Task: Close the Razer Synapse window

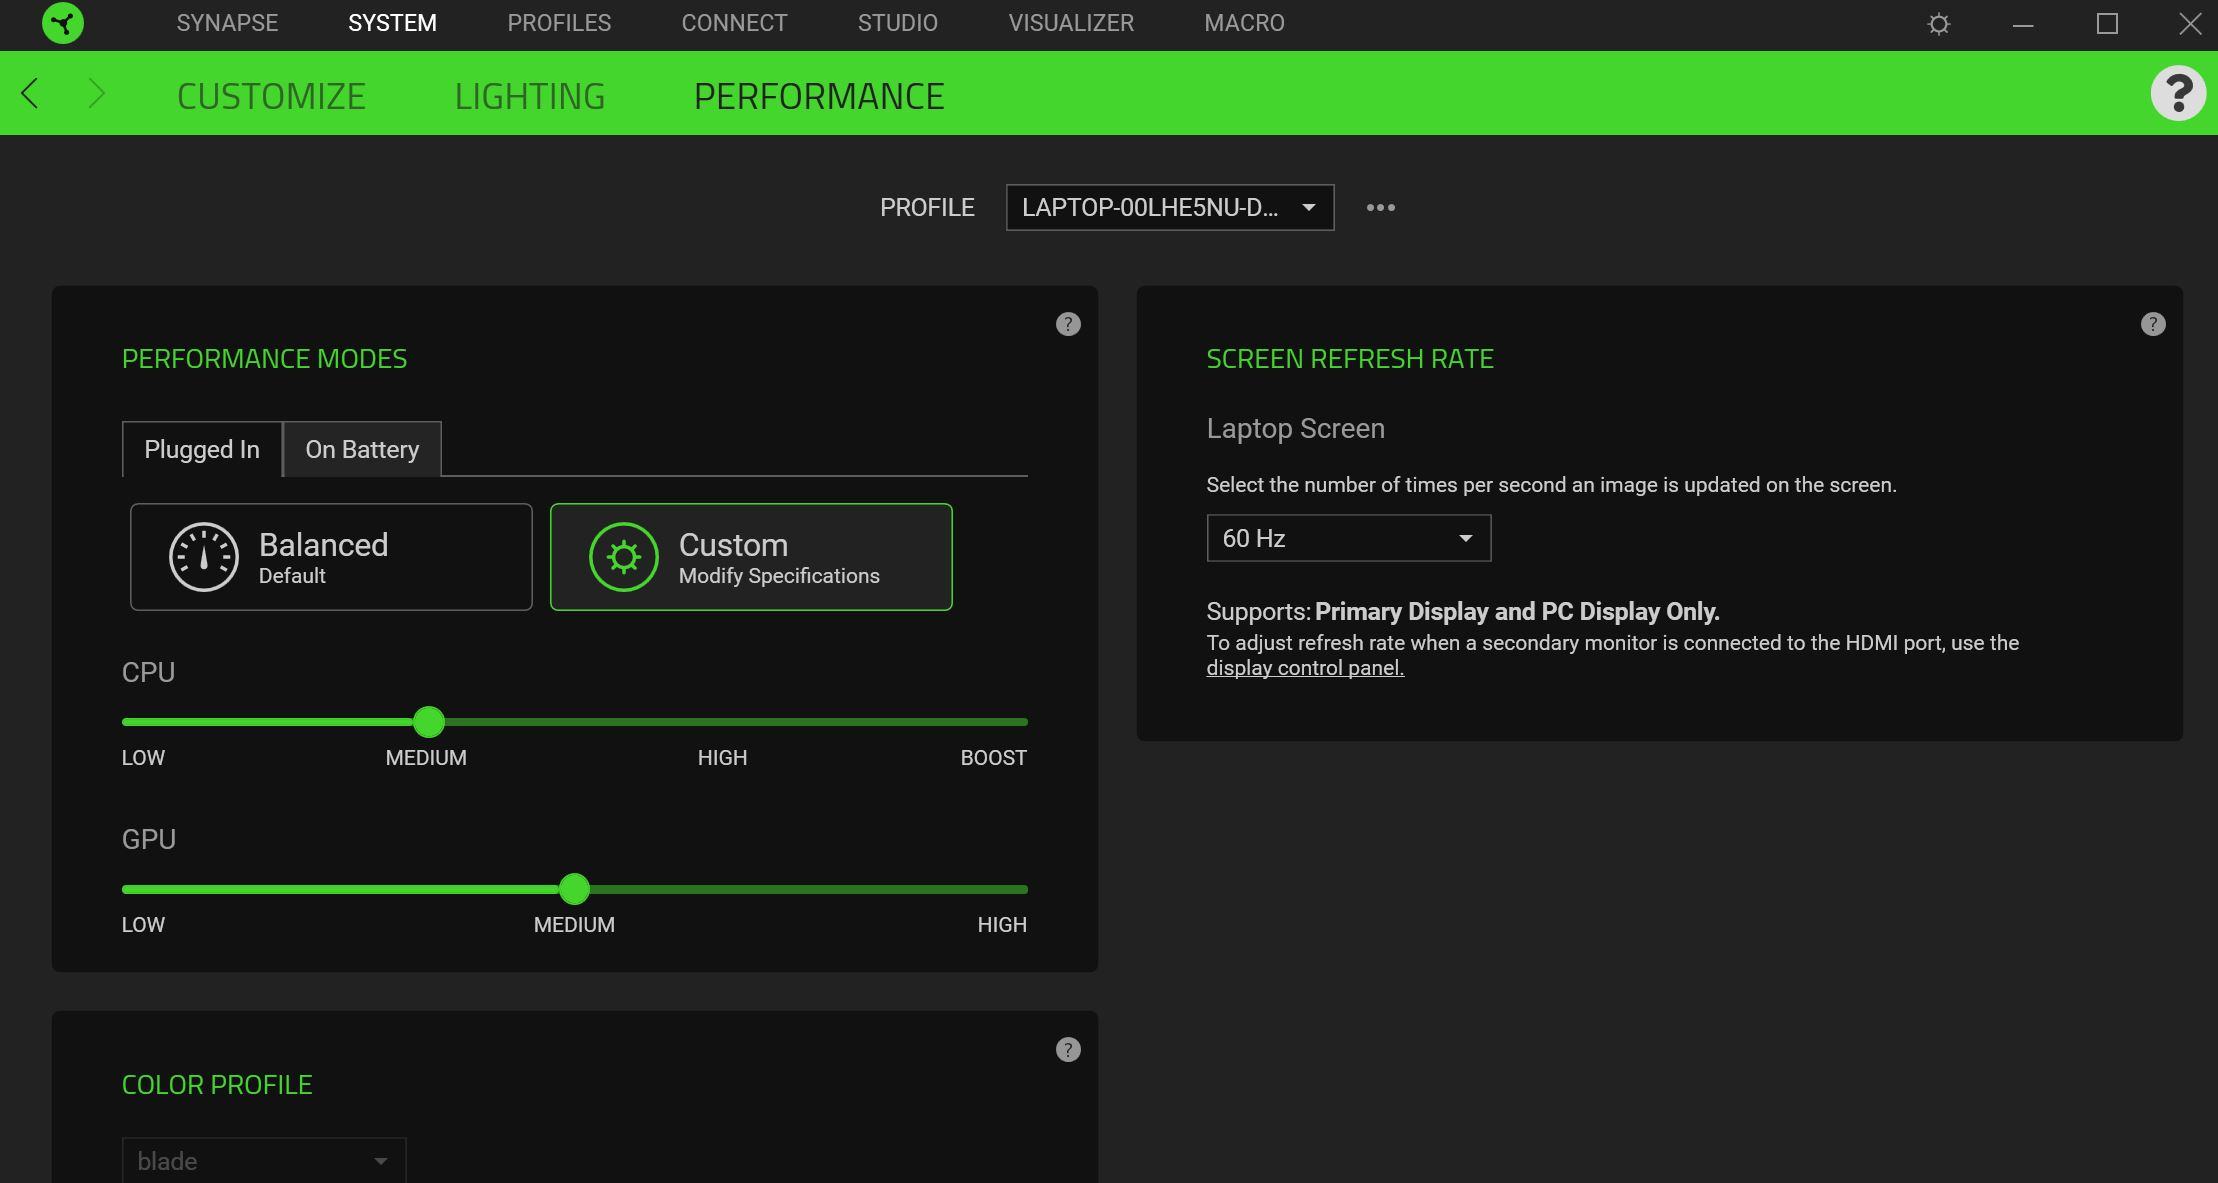Action: [x=2190, y=24]
